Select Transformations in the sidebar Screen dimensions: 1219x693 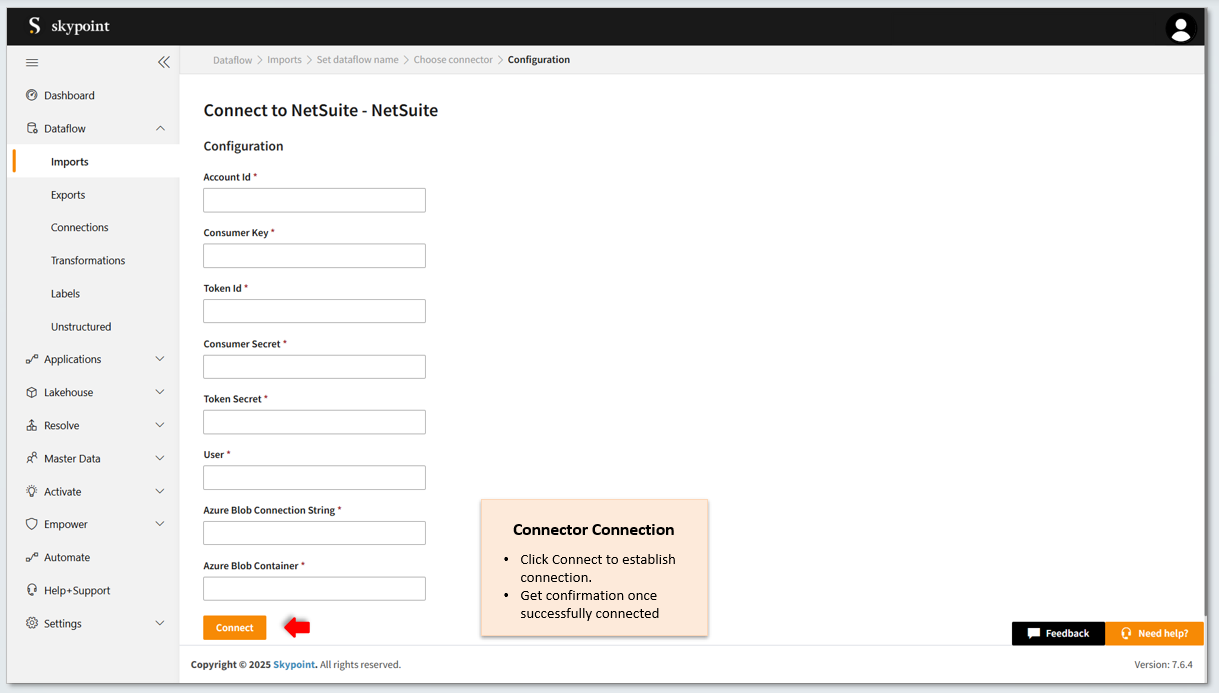tap(88, 261)
